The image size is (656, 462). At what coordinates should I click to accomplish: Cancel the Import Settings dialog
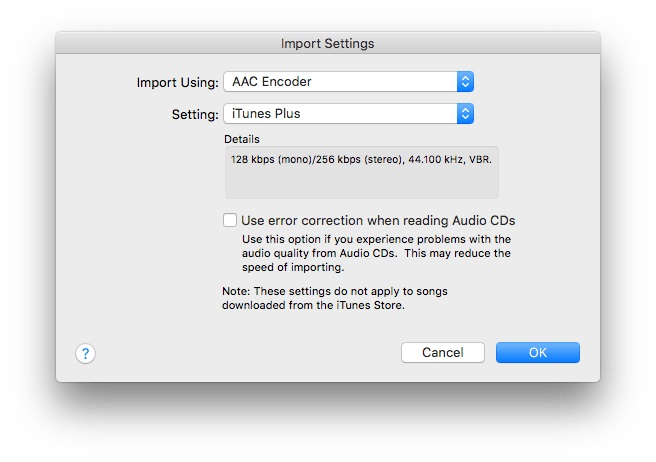pyautogui.click(x=443, y=352)
